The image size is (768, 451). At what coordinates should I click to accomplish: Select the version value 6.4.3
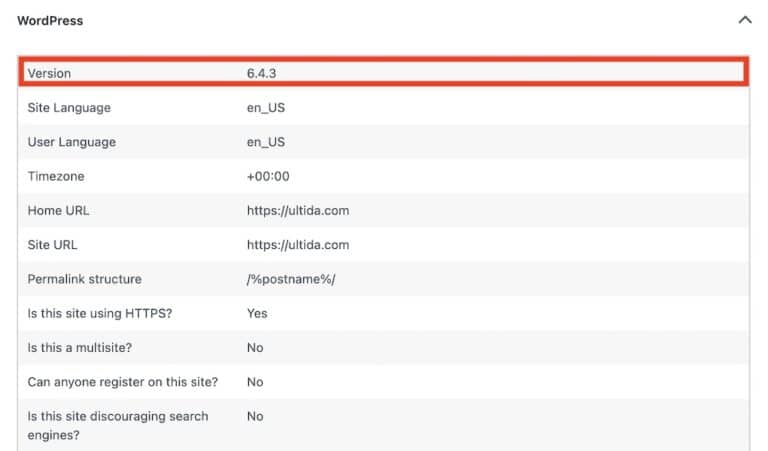(x=261, y=73)
